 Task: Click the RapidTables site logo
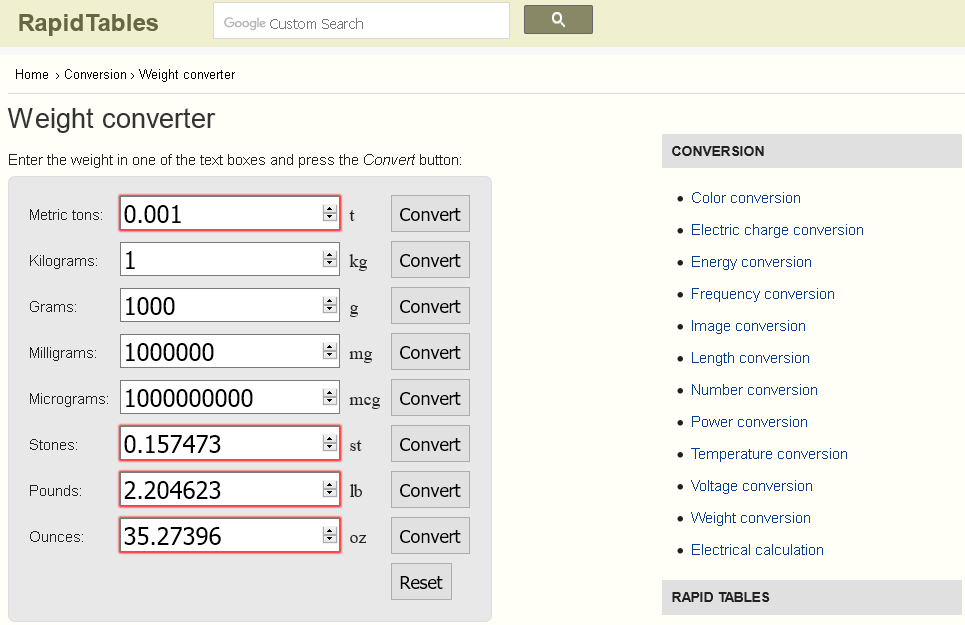tap(88, 22)
